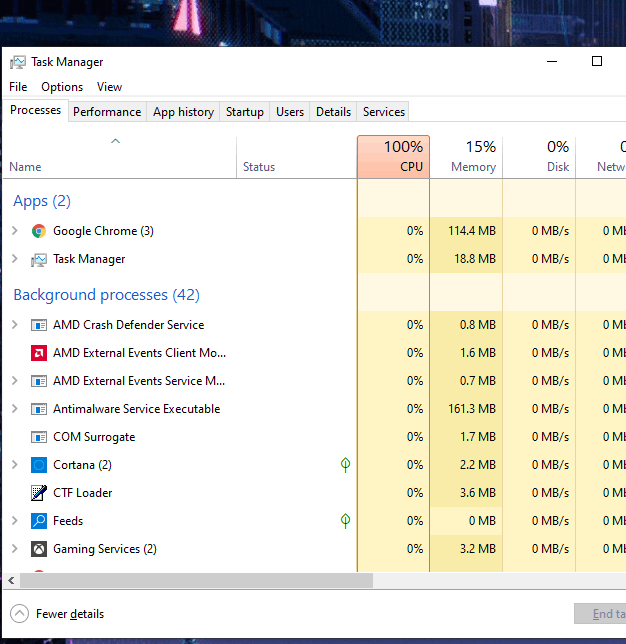Viewport: 626px width, 644px height.
Task: Click Background processes (42) heading
Action: [x=106, y=295]
